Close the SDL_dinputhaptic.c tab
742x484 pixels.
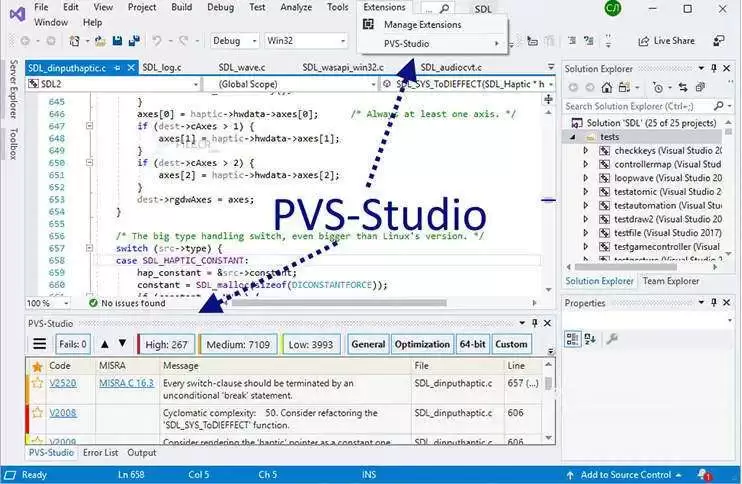[132, 68]
